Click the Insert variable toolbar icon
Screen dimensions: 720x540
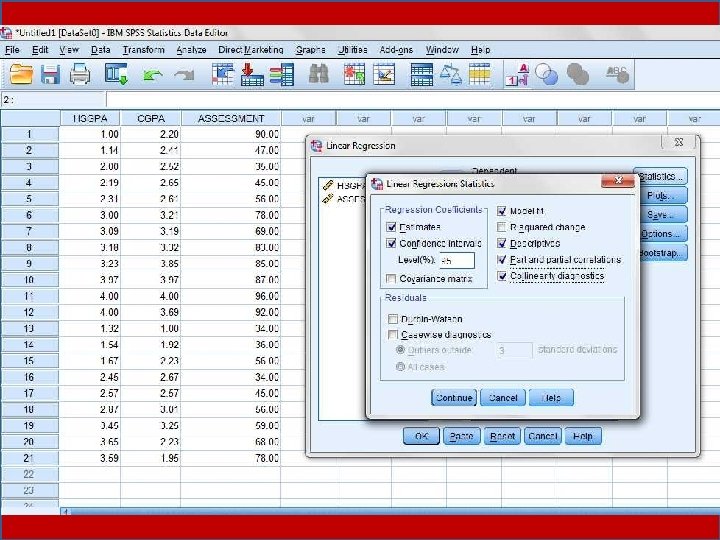384,74
